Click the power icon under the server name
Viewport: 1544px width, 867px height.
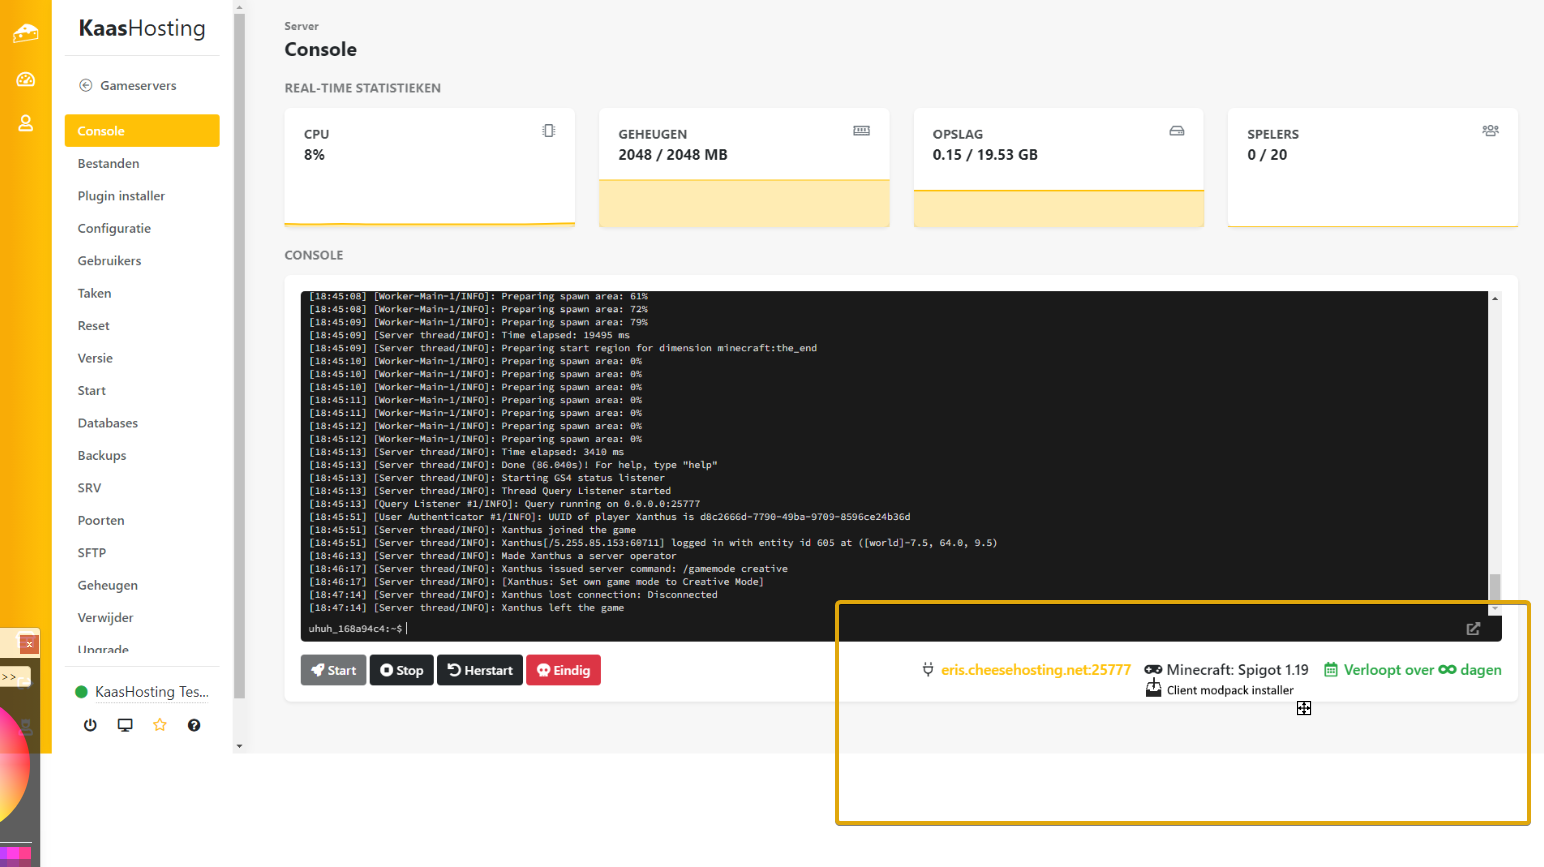[90, 725]
